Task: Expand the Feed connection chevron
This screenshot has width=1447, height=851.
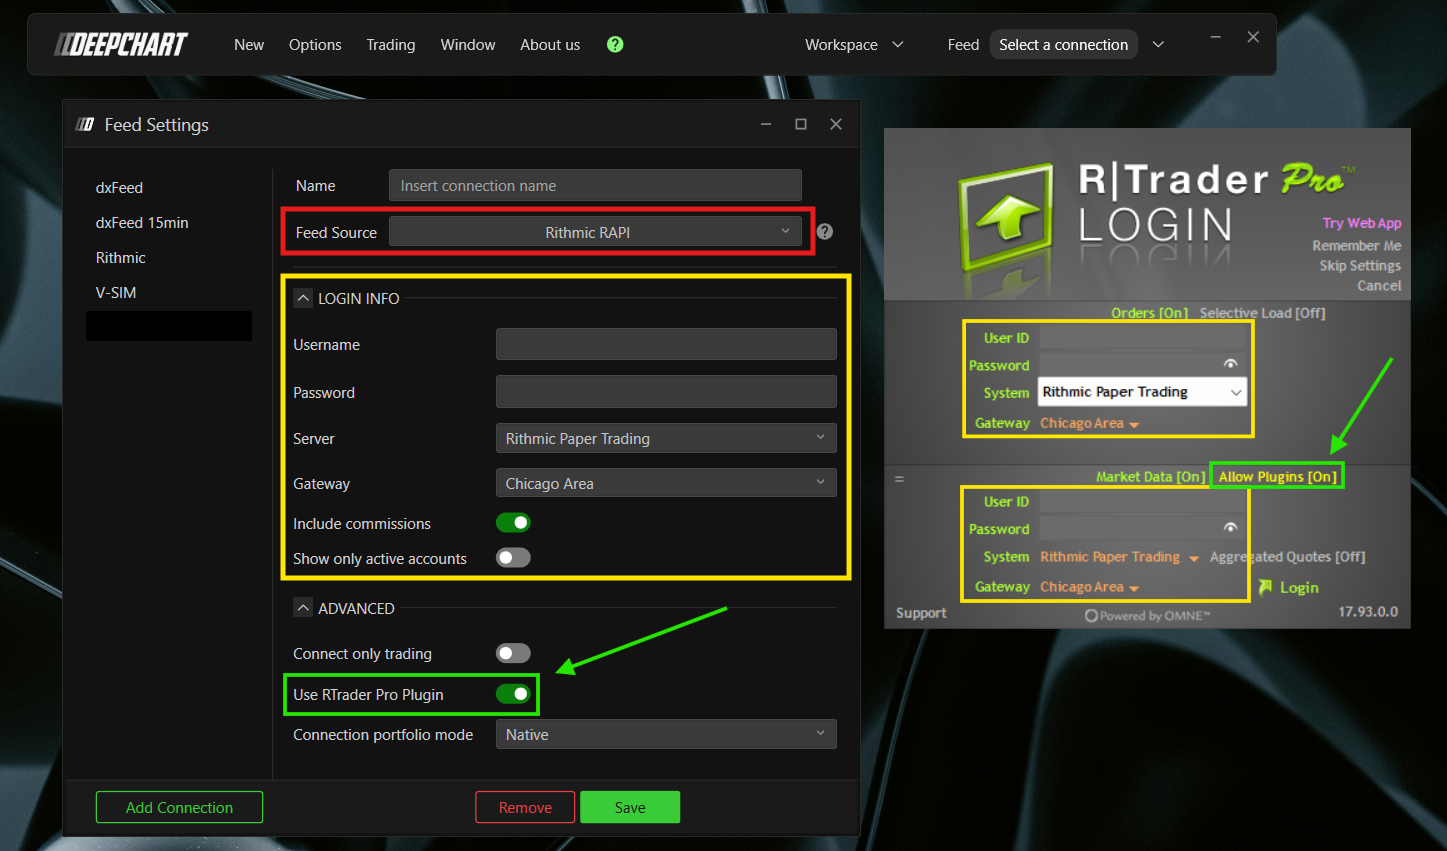Action: click(1158, 44)
